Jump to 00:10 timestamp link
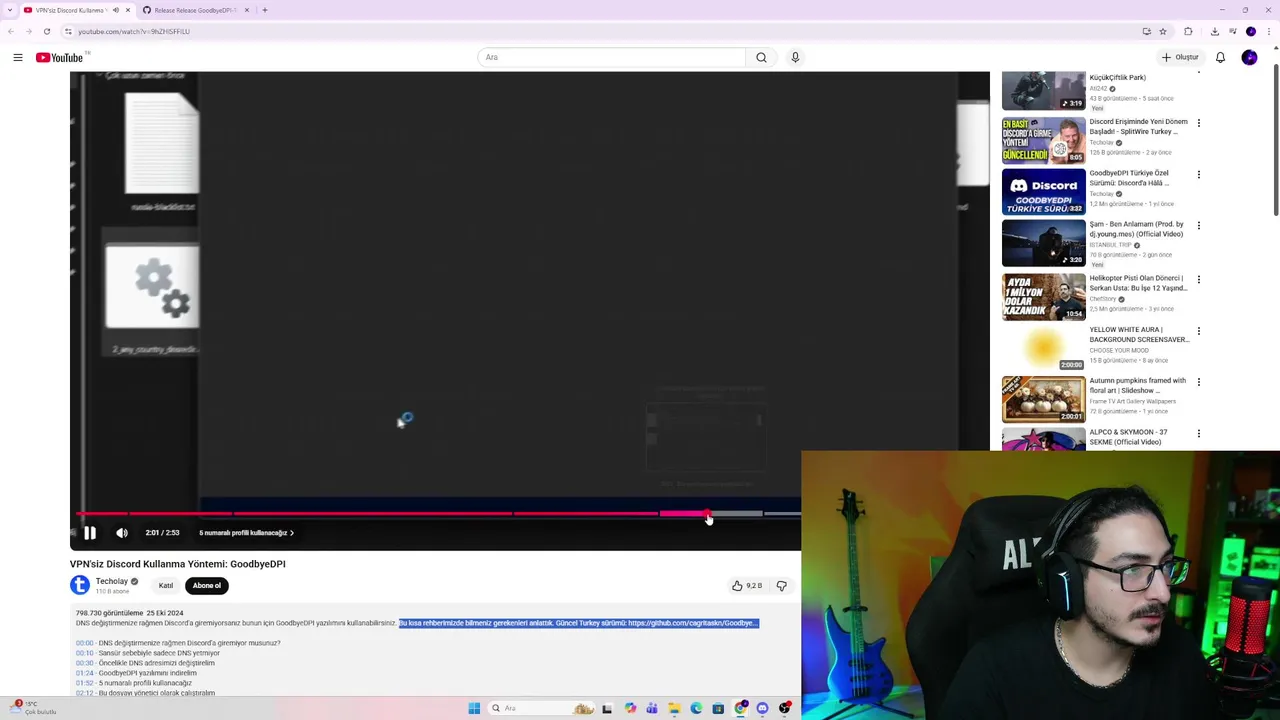The image size is (1280, 720). pos(84,653)
